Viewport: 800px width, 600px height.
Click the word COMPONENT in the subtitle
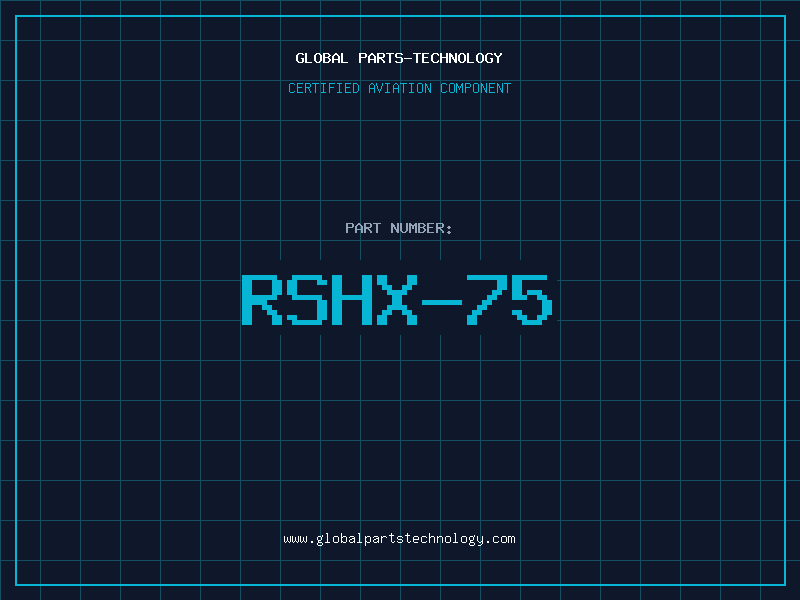point(476,88)
